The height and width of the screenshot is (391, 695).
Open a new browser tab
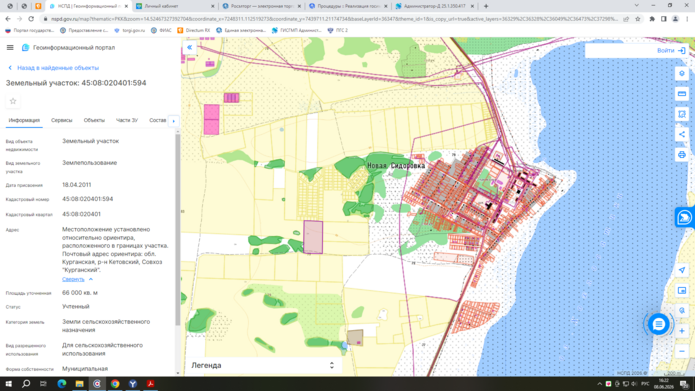tap(486, 6)
